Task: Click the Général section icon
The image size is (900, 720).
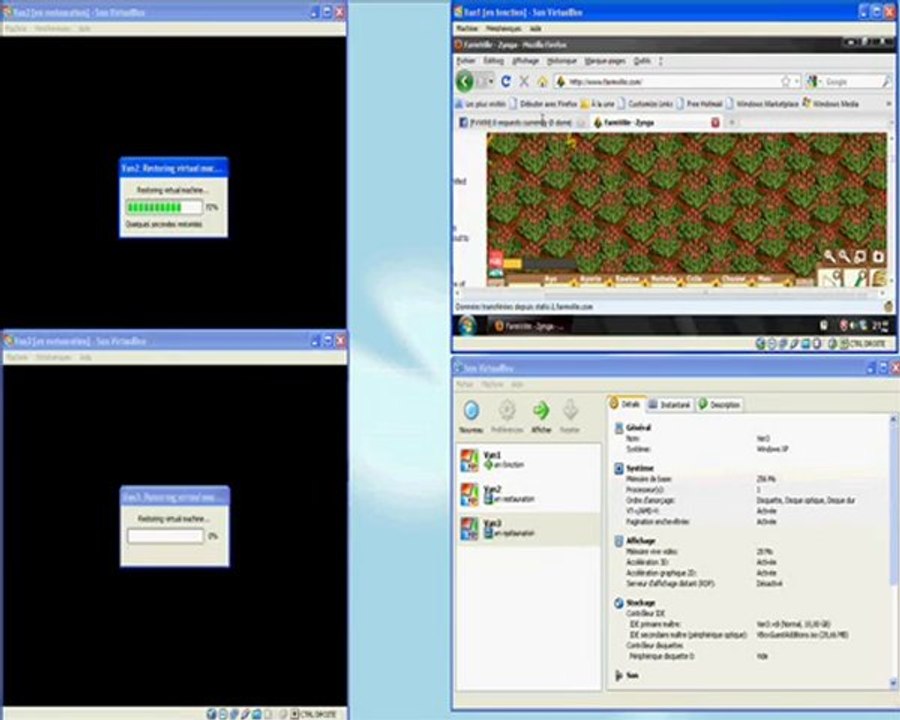Action: tap(619, 428)
